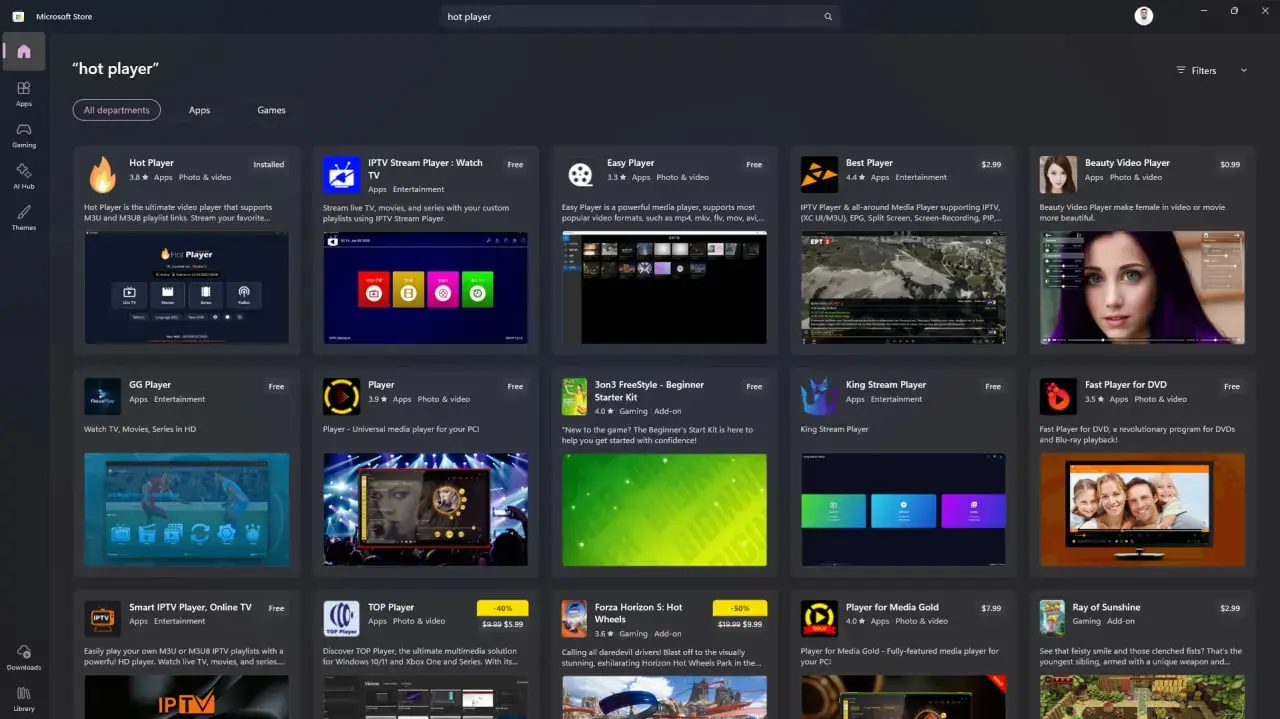This screenshot has height=719, width=1280.
Task: Click the search magnifier icon
Action: [828, 17]
